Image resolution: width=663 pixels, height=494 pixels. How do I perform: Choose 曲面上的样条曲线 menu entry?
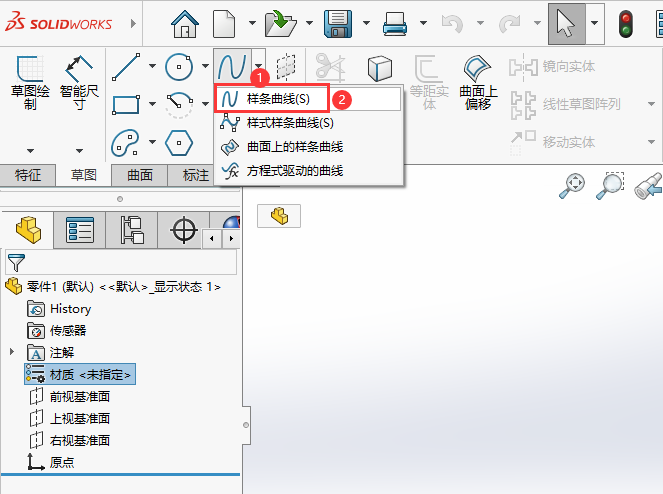pos(309,147)
